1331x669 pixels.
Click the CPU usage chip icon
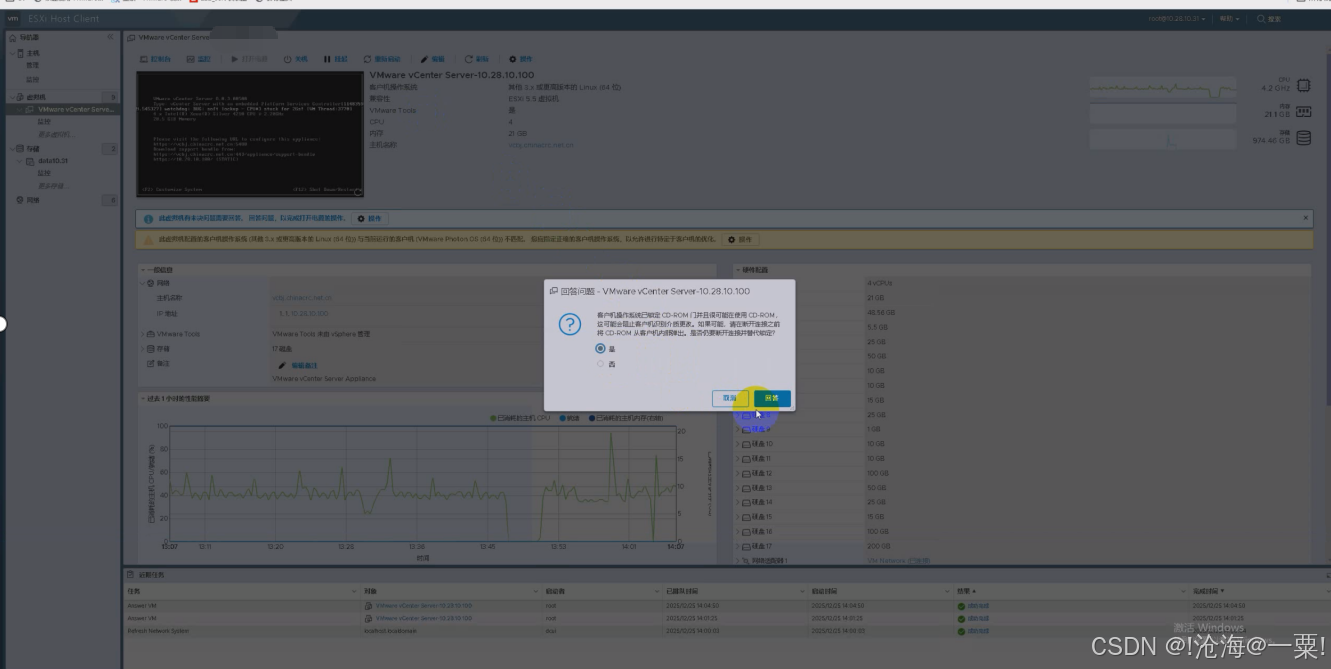[1303, 86]
